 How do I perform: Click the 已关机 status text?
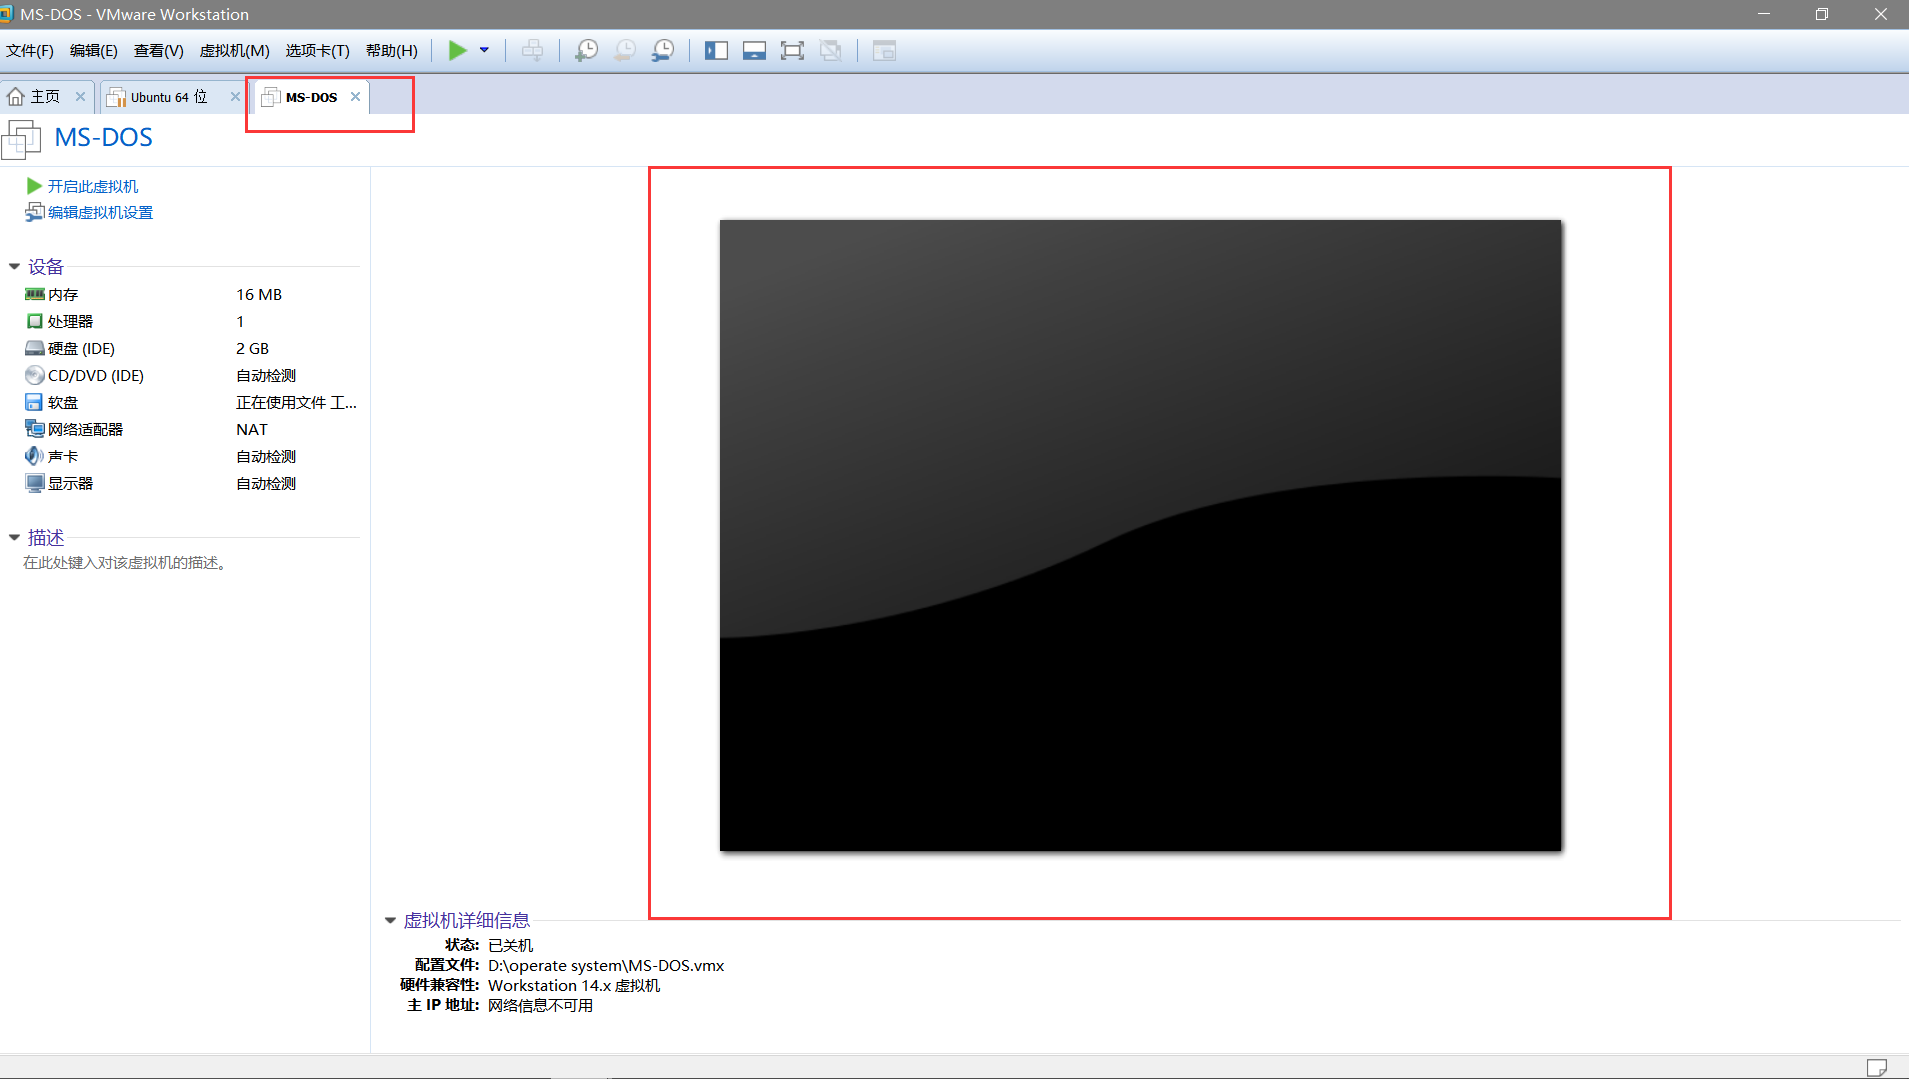pos(510,945)
